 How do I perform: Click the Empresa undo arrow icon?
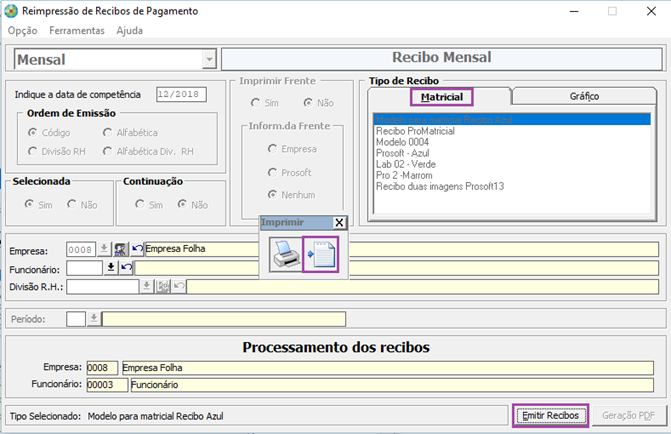pyautogui.click(x=137, y=249)
